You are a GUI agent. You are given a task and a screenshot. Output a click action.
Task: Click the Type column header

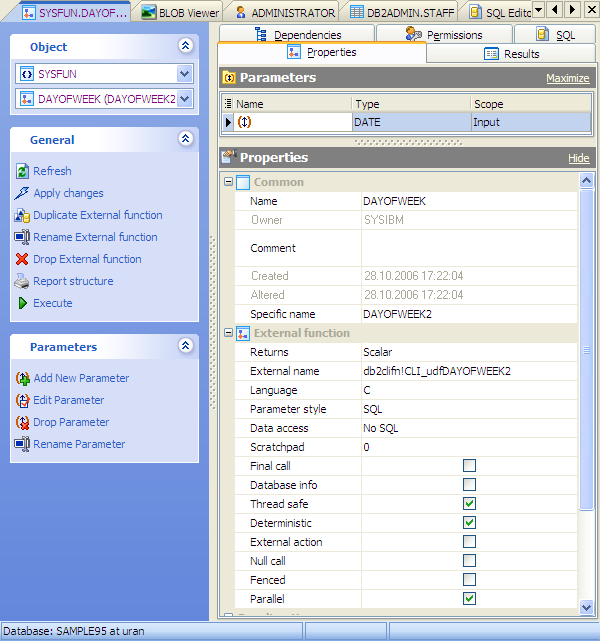click(x=411, y=104)
